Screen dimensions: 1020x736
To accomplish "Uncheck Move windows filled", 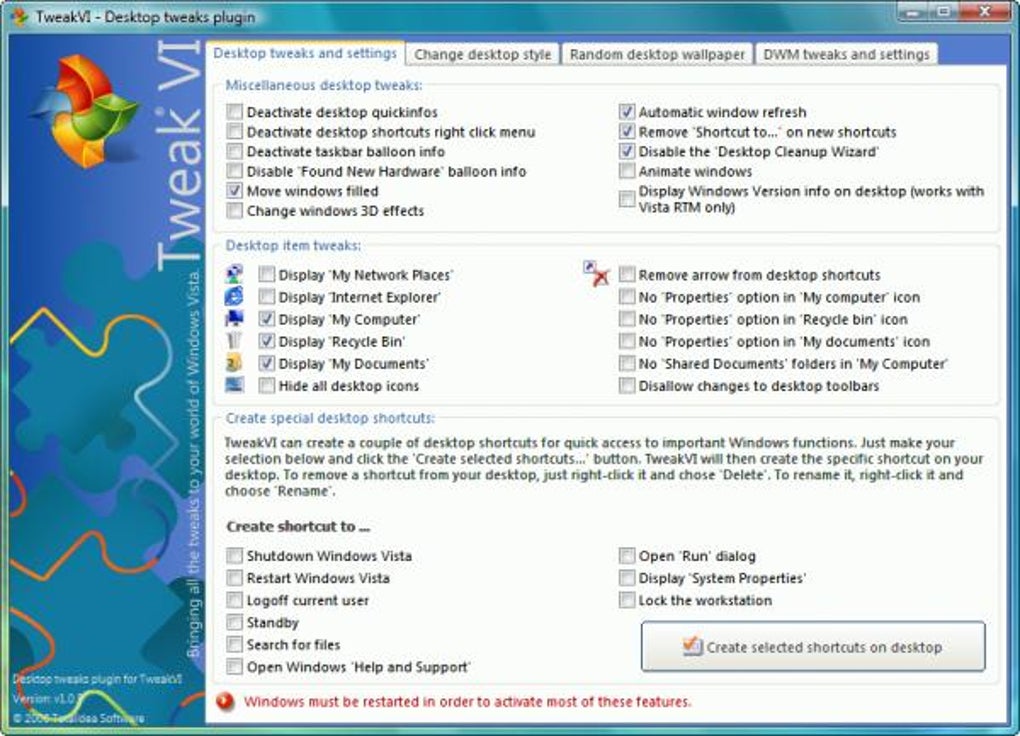I will click(x=235, y=191).
